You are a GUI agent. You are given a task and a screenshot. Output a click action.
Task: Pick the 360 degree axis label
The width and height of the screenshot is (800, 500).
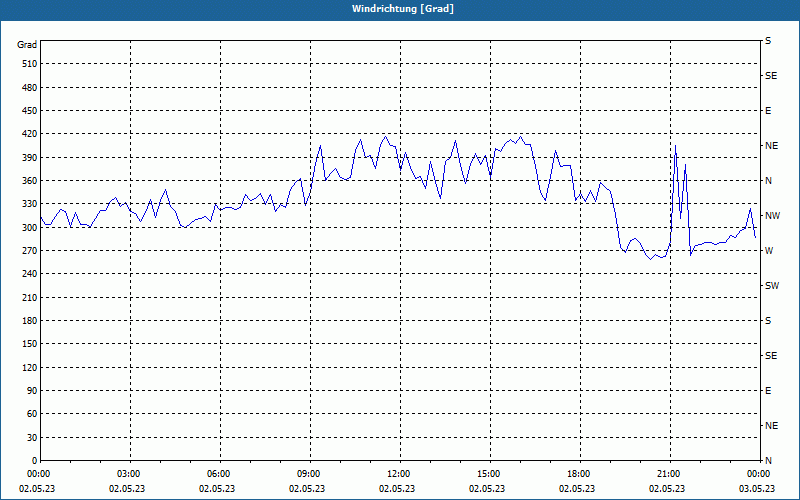pos(30,181)
